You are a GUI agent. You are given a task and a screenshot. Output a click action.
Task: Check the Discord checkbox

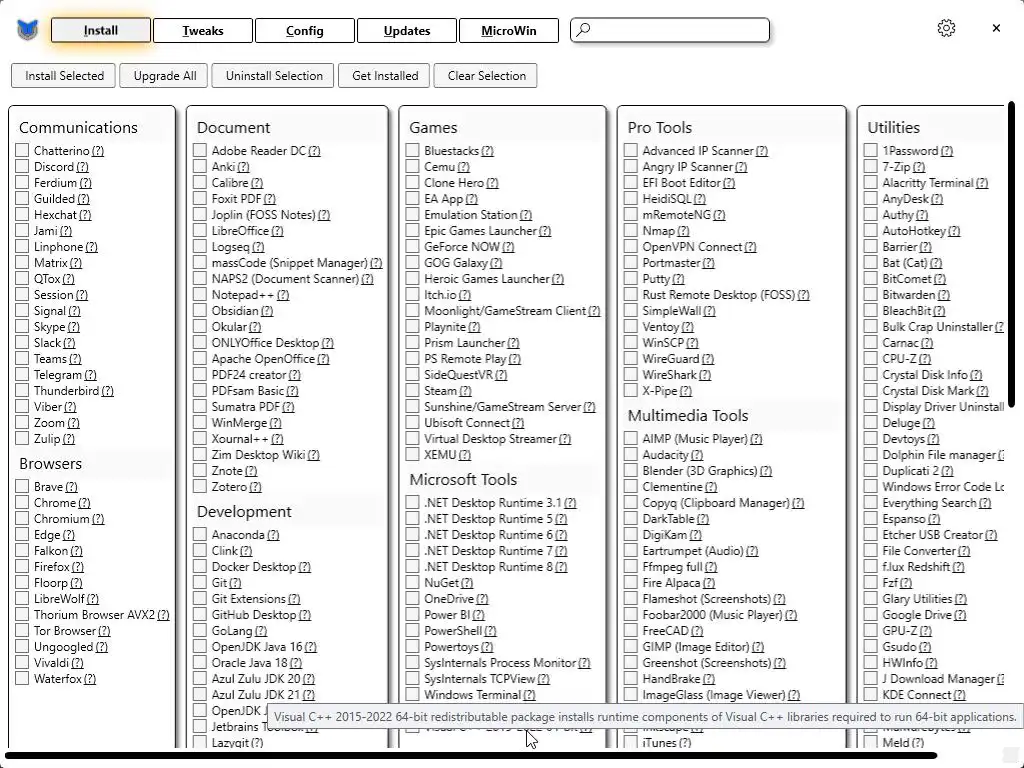22,167
